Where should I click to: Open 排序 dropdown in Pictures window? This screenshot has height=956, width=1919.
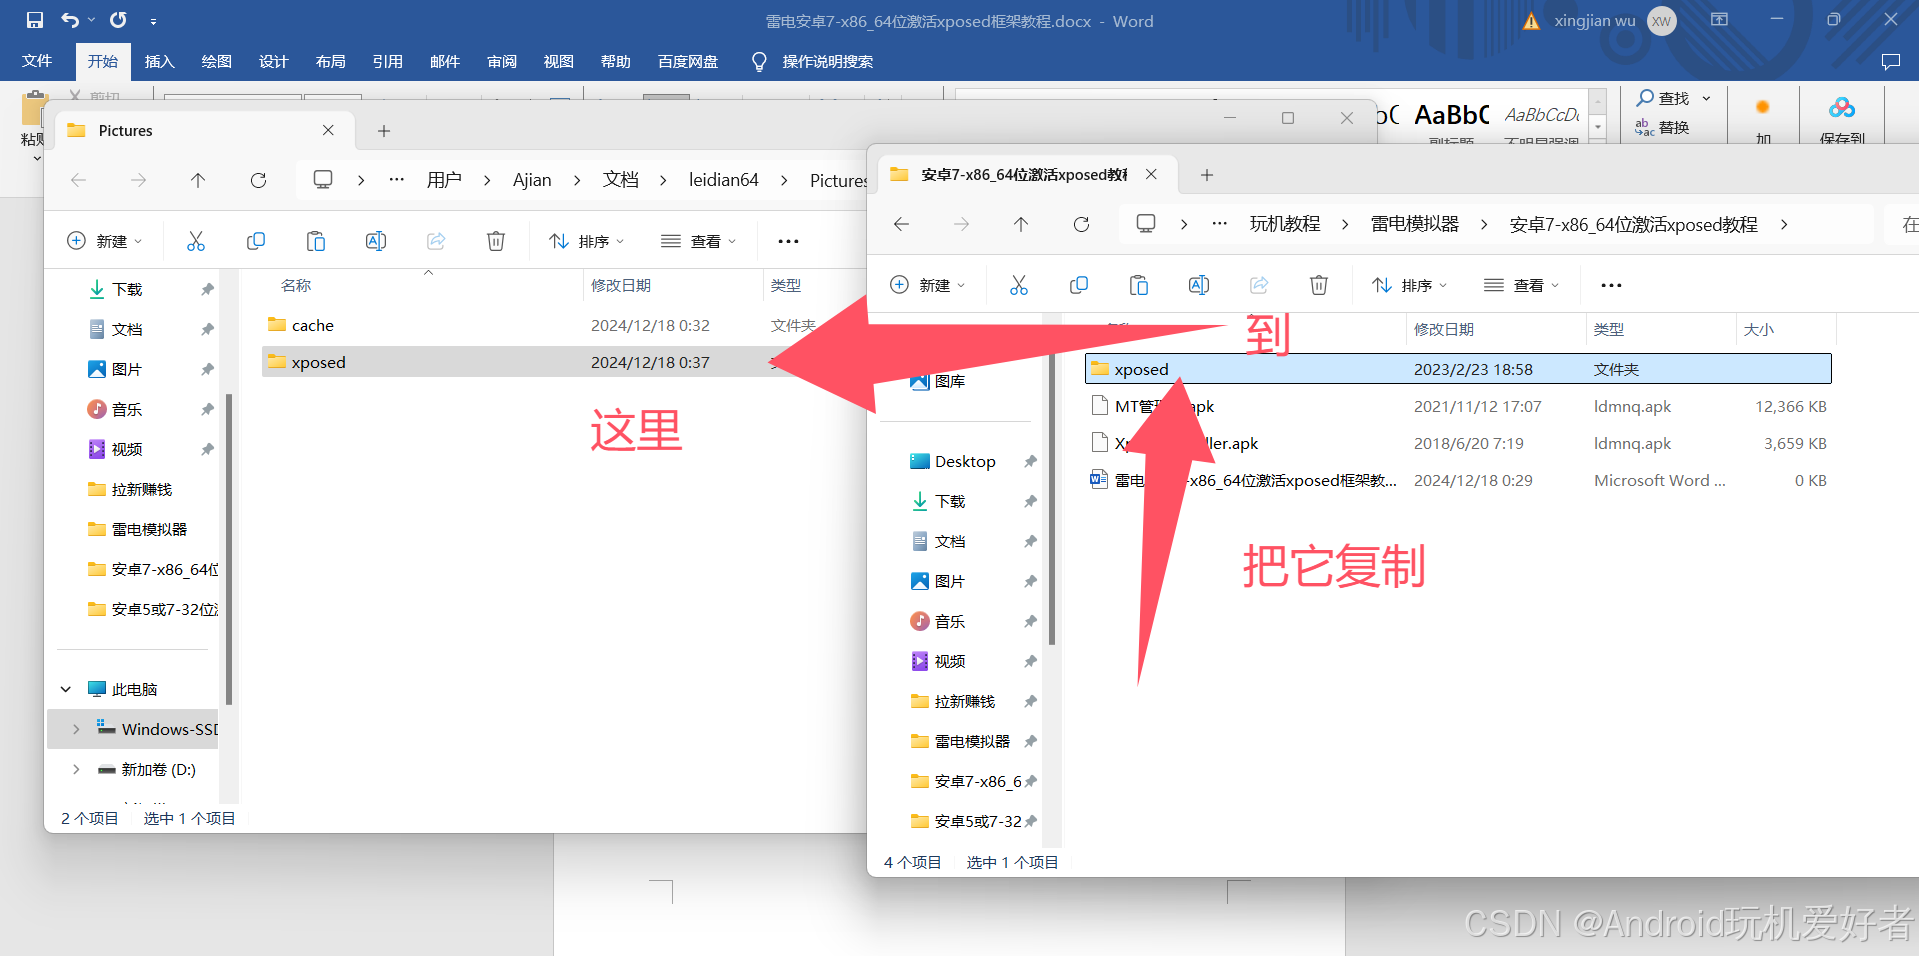pyautogui.click(x=587, y=241)
